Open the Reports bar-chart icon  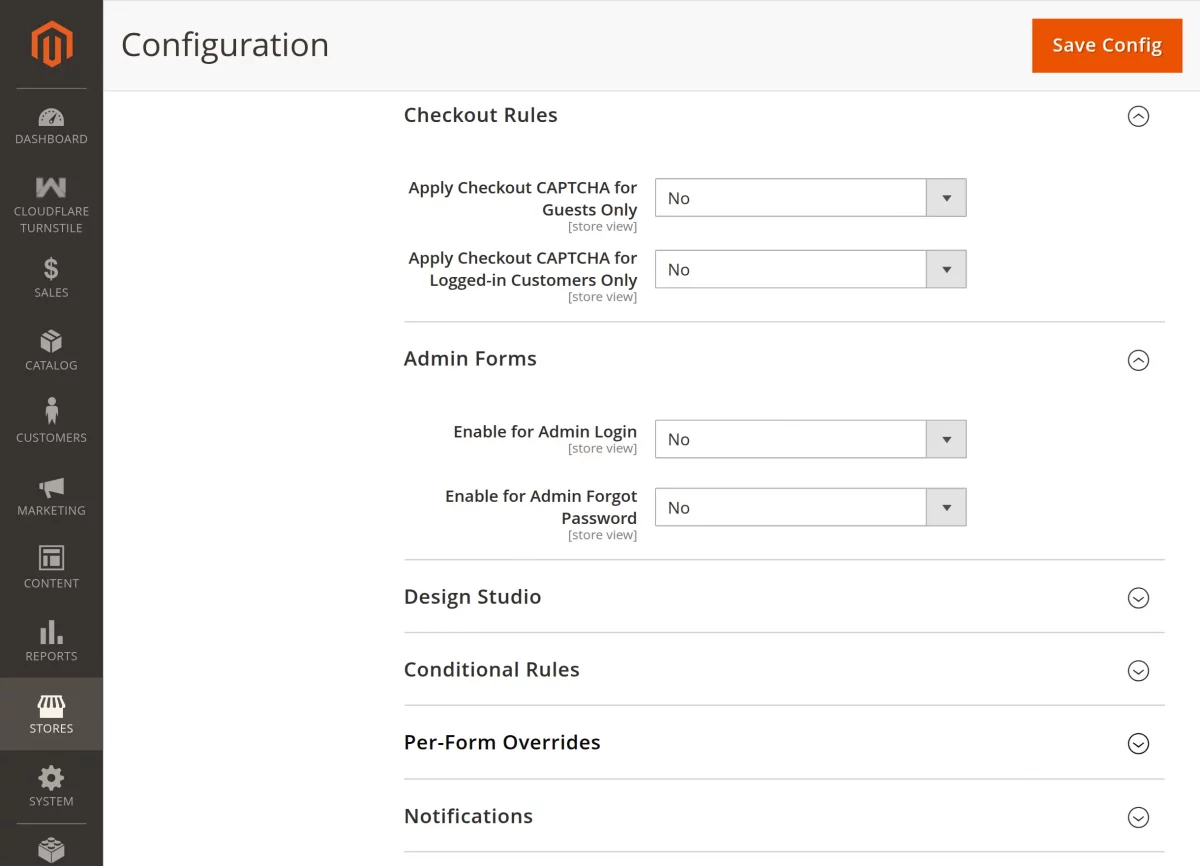click(51, 632)
